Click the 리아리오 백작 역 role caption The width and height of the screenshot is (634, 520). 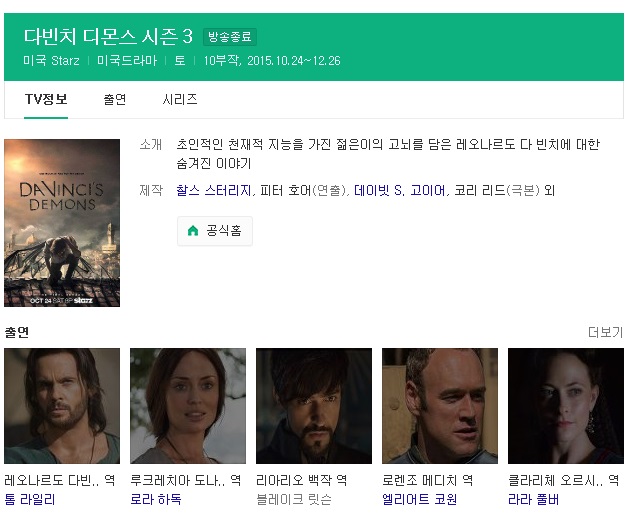(x=302, y=480)
